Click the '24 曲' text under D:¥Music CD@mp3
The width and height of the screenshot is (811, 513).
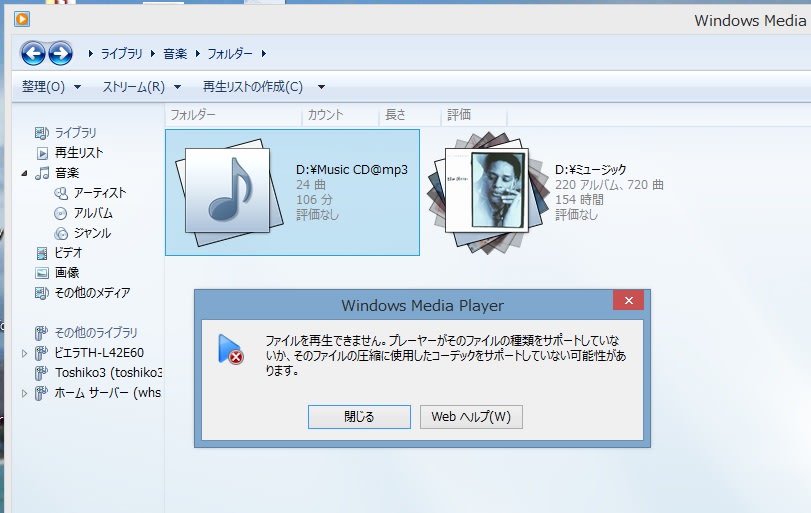pos(311,185)
